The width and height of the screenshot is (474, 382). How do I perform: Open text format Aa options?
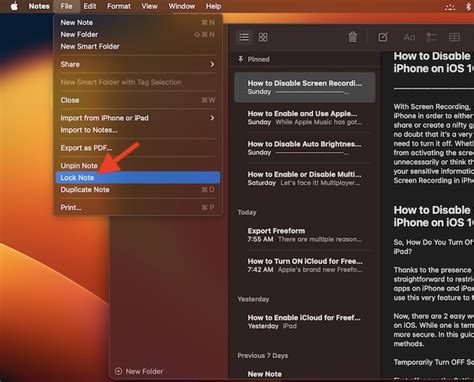(x=409, y=37)
